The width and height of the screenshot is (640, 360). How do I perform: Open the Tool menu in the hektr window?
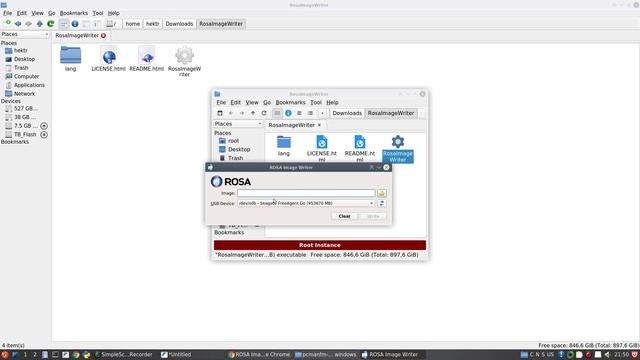tap(98, 13)
